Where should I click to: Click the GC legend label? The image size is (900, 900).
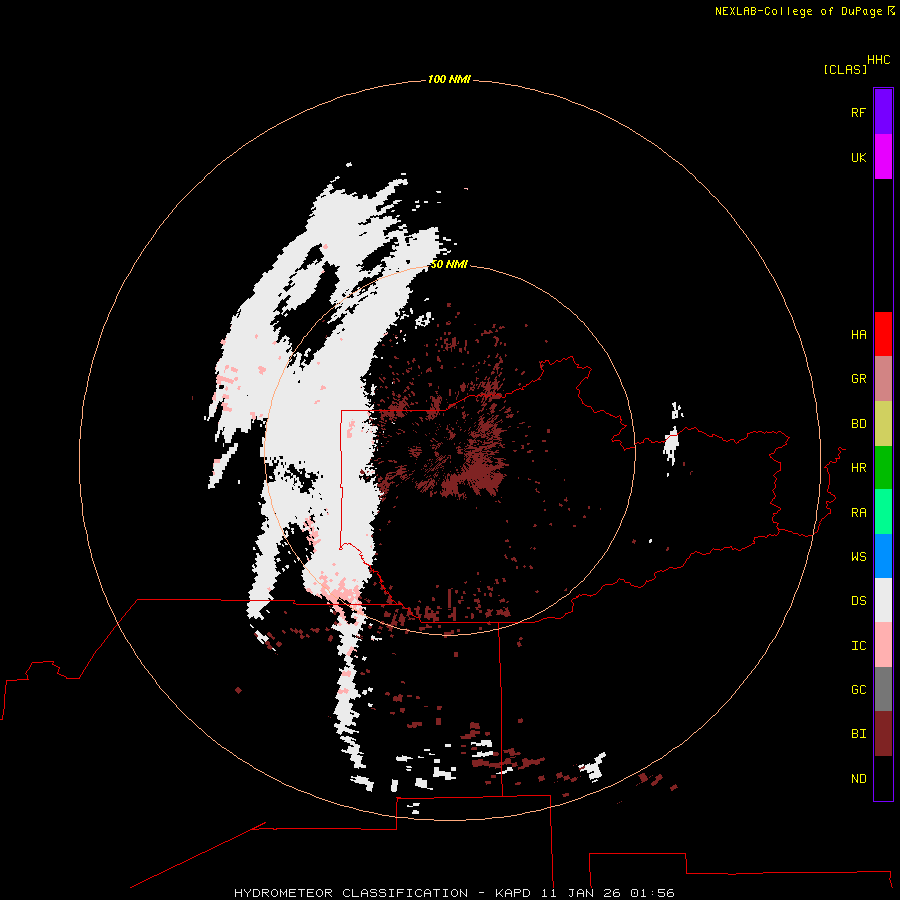[858, 690]
